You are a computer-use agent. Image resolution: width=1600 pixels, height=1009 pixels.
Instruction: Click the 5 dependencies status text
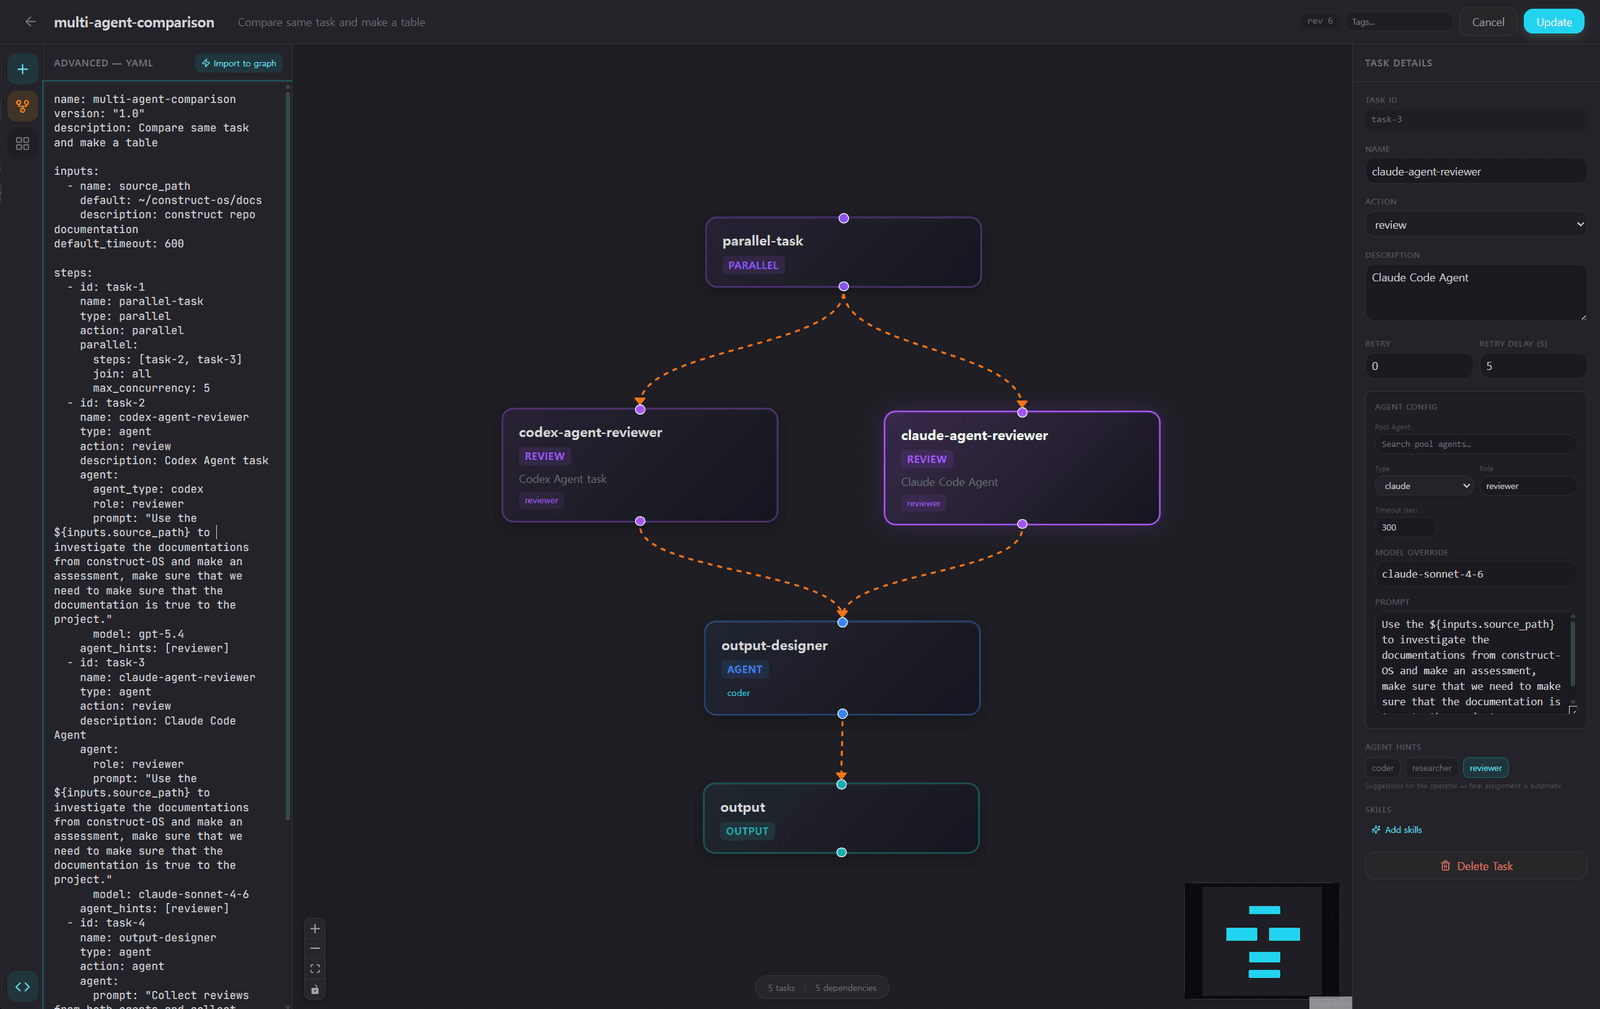click(x=845, y=988)
